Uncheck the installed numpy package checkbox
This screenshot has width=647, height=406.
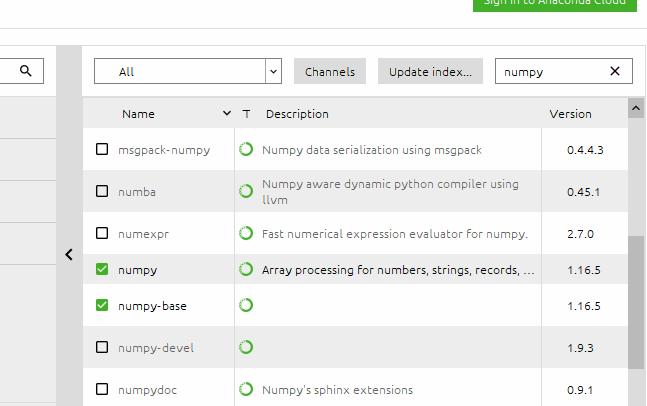point(102,269)
